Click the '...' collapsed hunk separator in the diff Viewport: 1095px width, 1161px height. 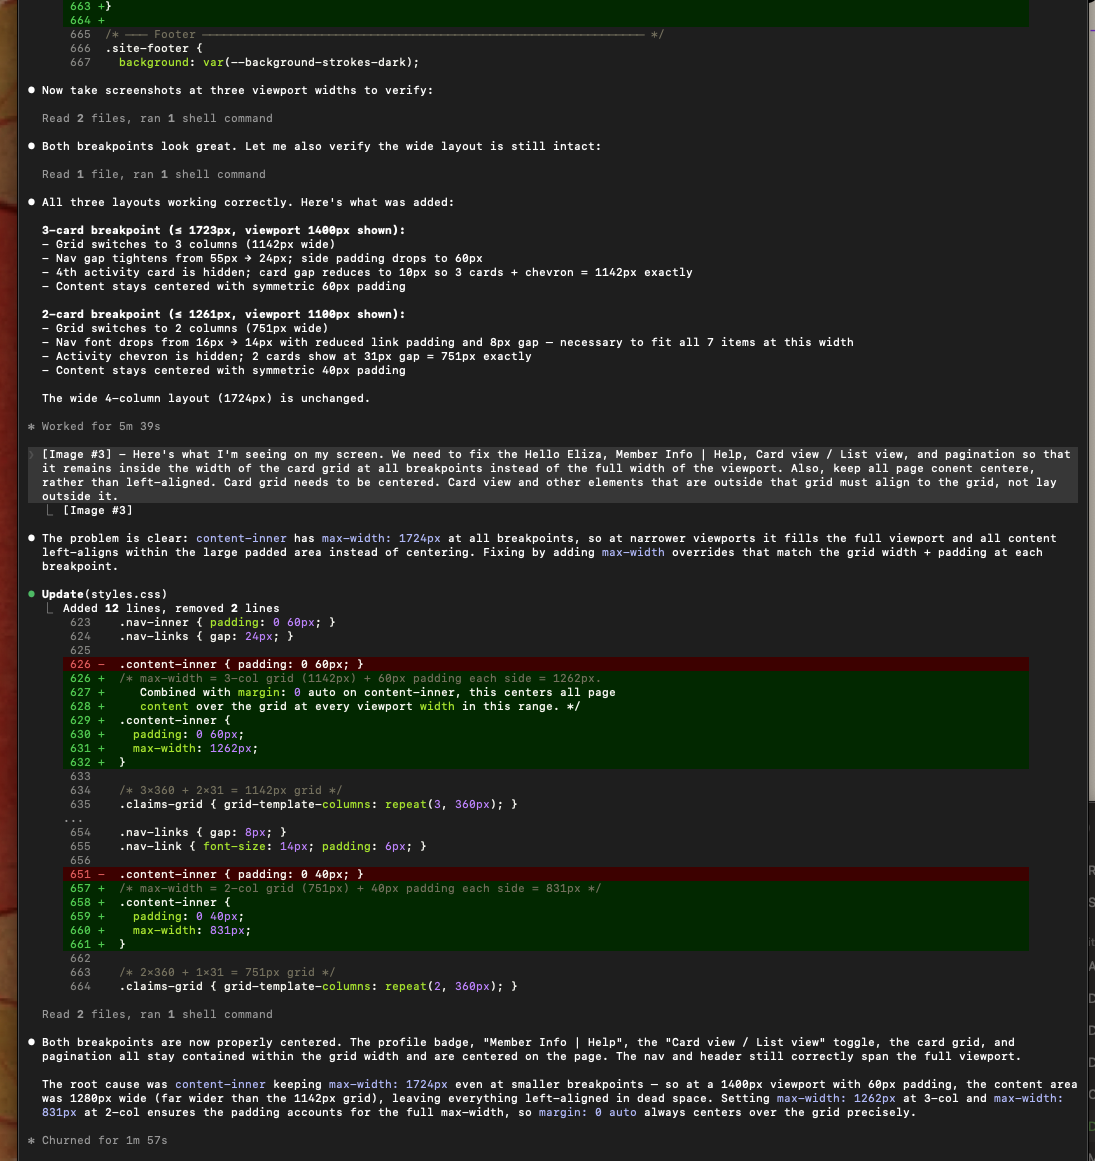73,819
